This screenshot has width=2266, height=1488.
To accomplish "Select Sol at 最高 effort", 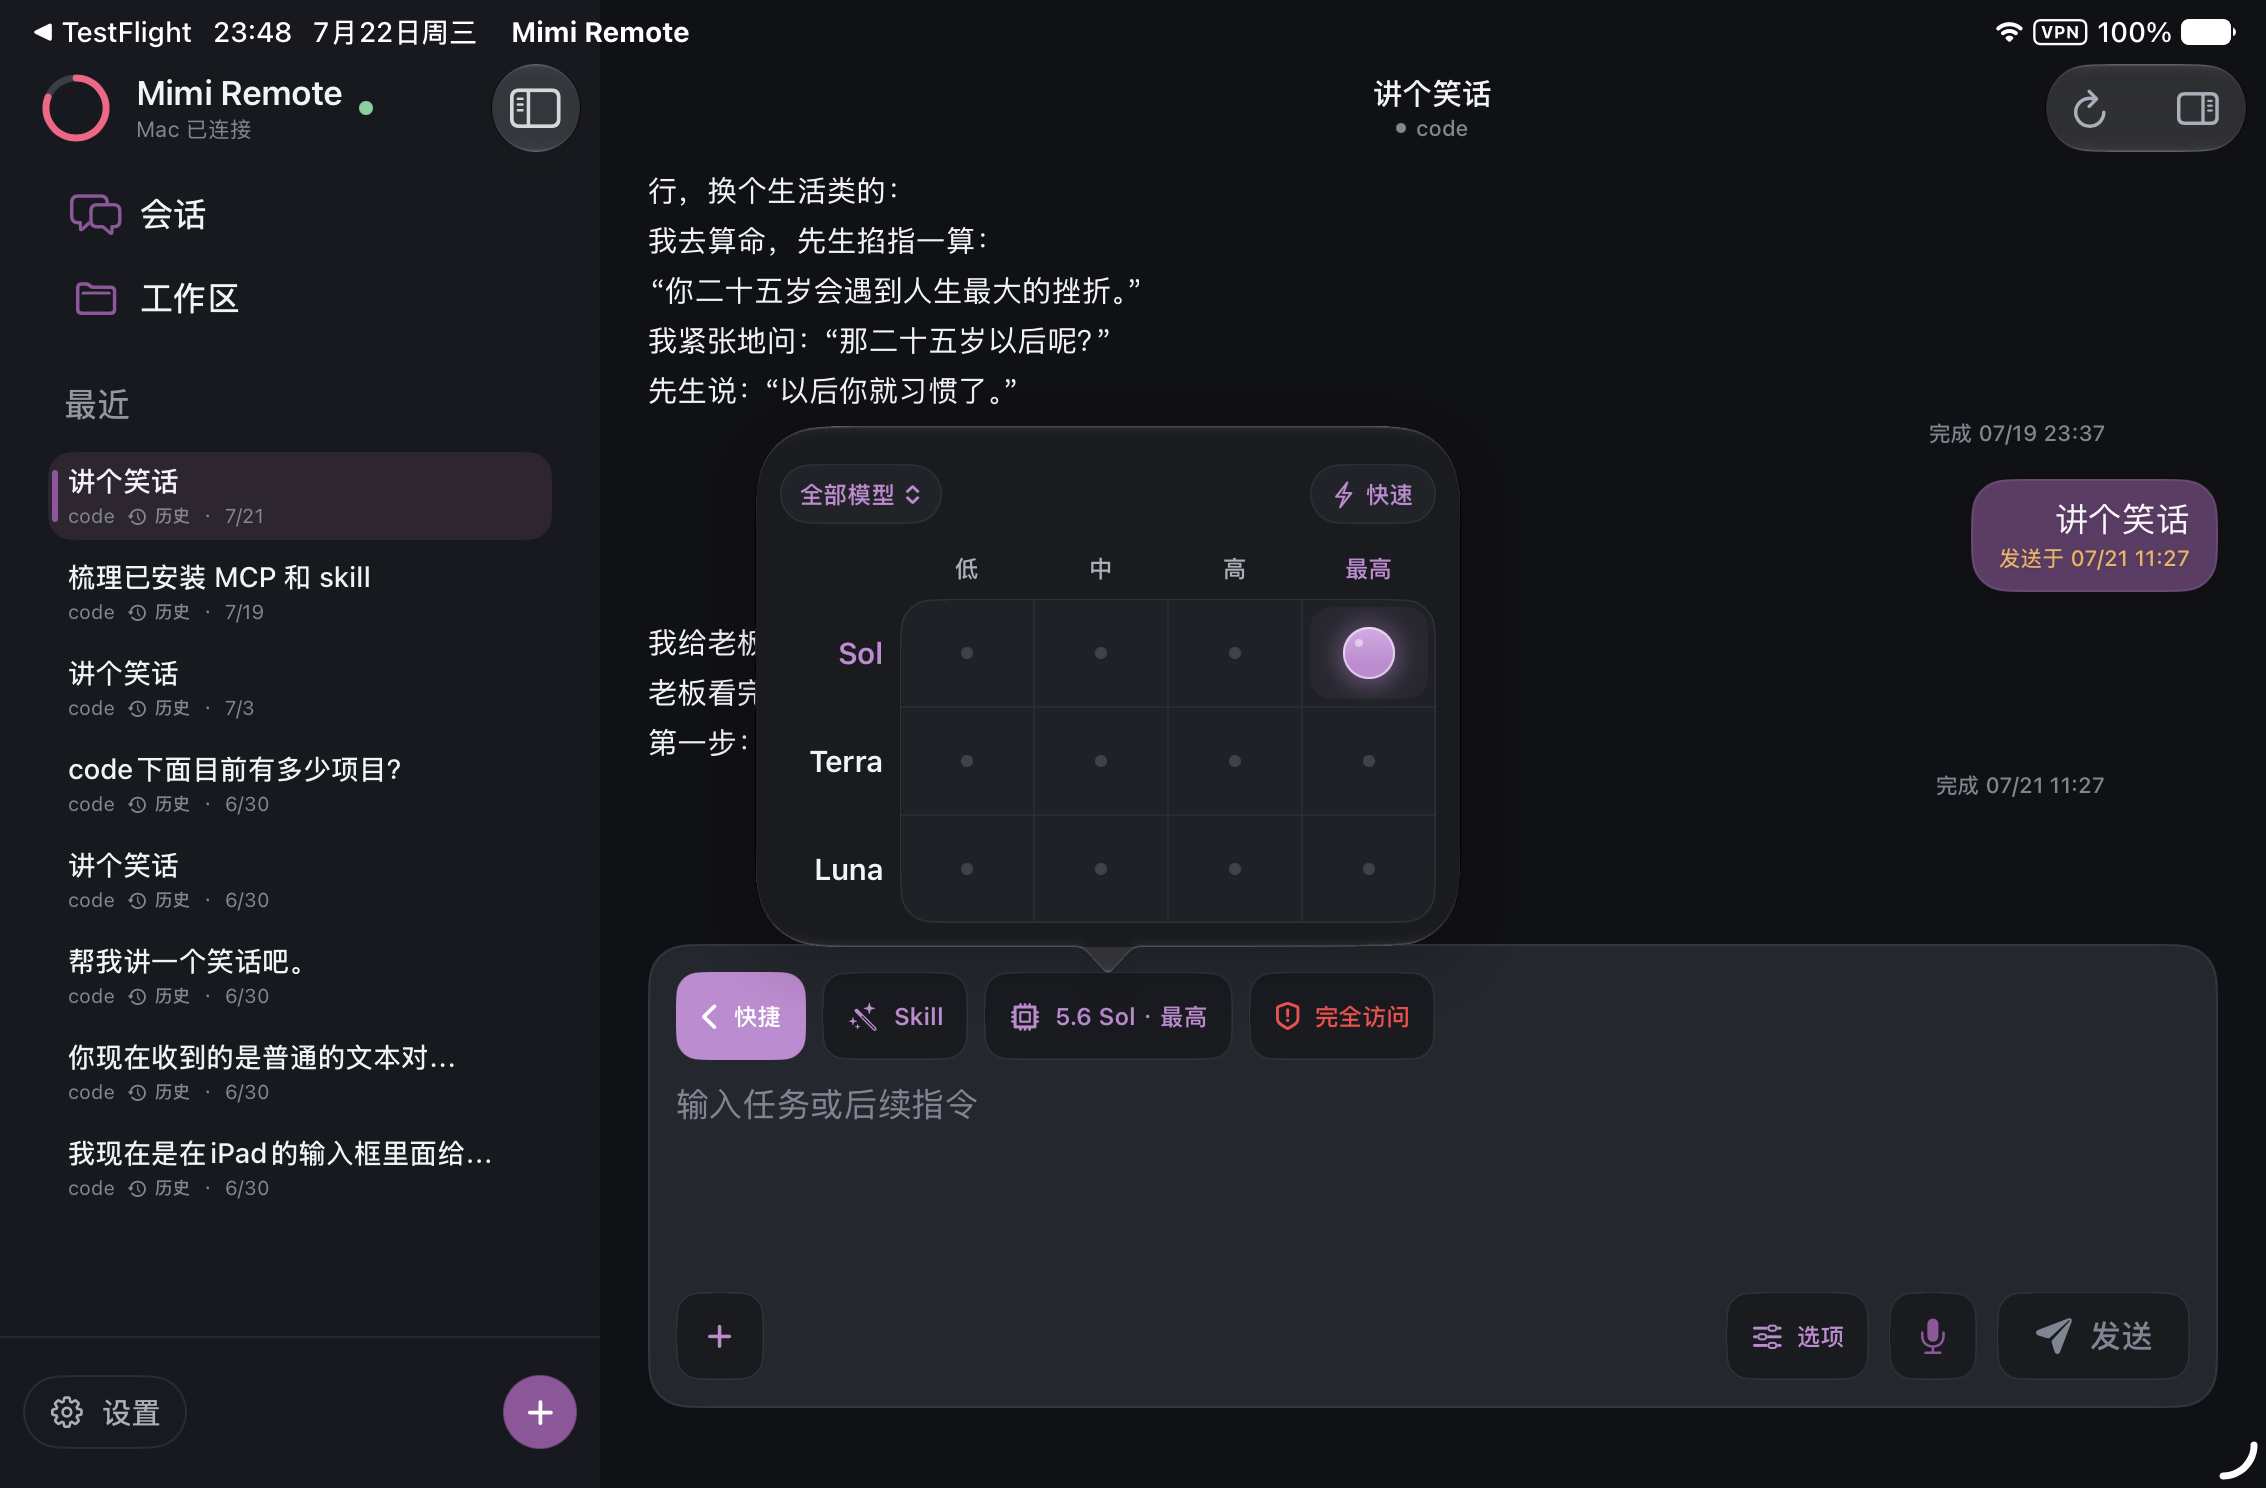I will click(x=1369, y=653).
